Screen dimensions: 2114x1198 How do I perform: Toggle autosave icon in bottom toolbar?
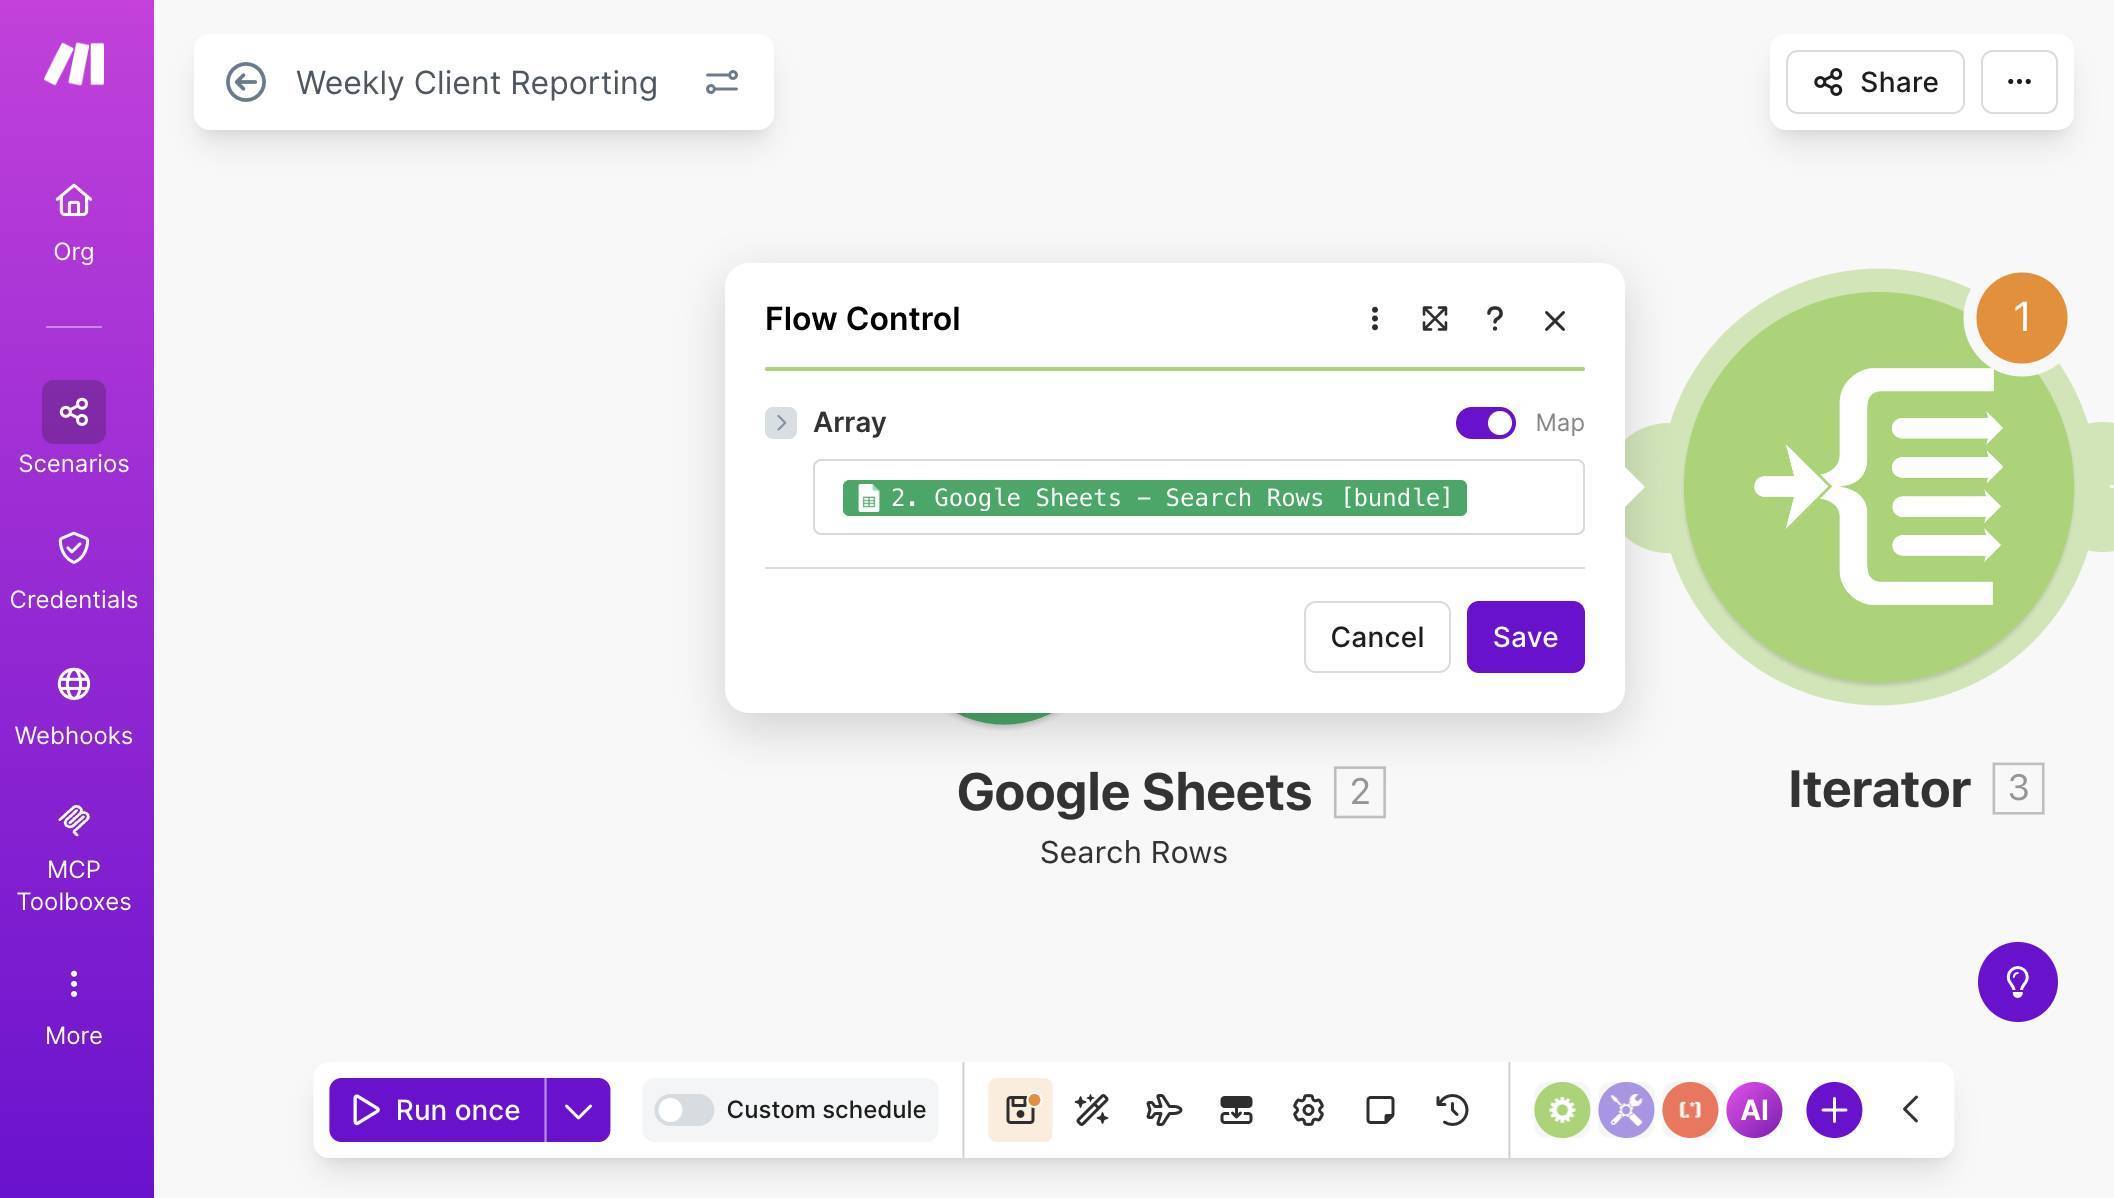point(1019,1109)
